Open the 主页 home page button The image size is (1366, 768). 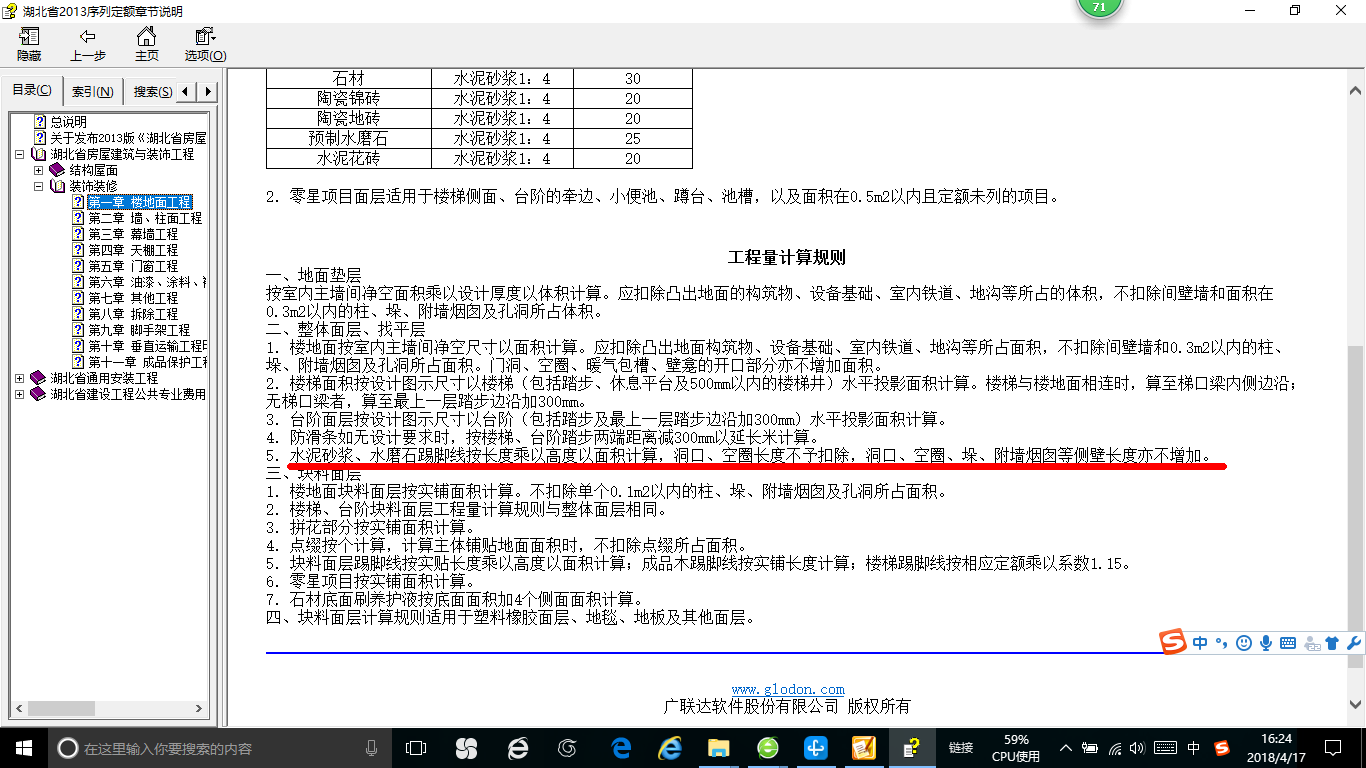tap(146, 45)
